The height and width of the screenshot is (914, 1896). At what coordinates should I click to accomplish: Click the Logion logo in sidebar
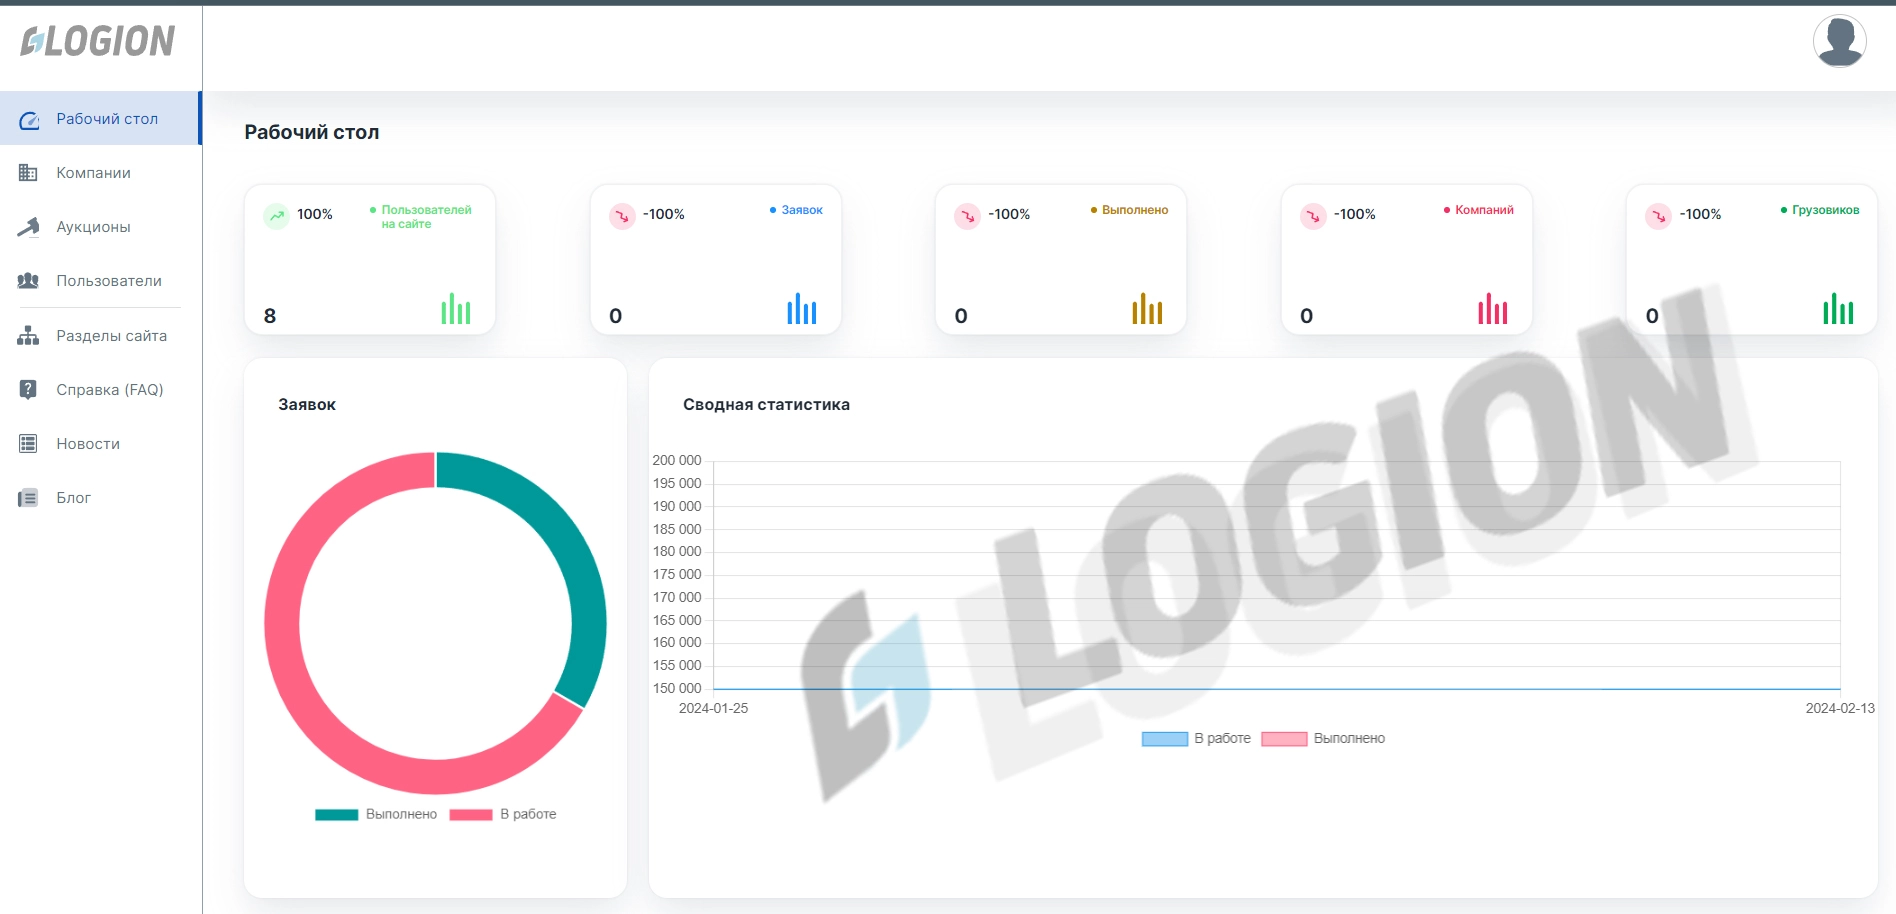(x=98, y=41)
